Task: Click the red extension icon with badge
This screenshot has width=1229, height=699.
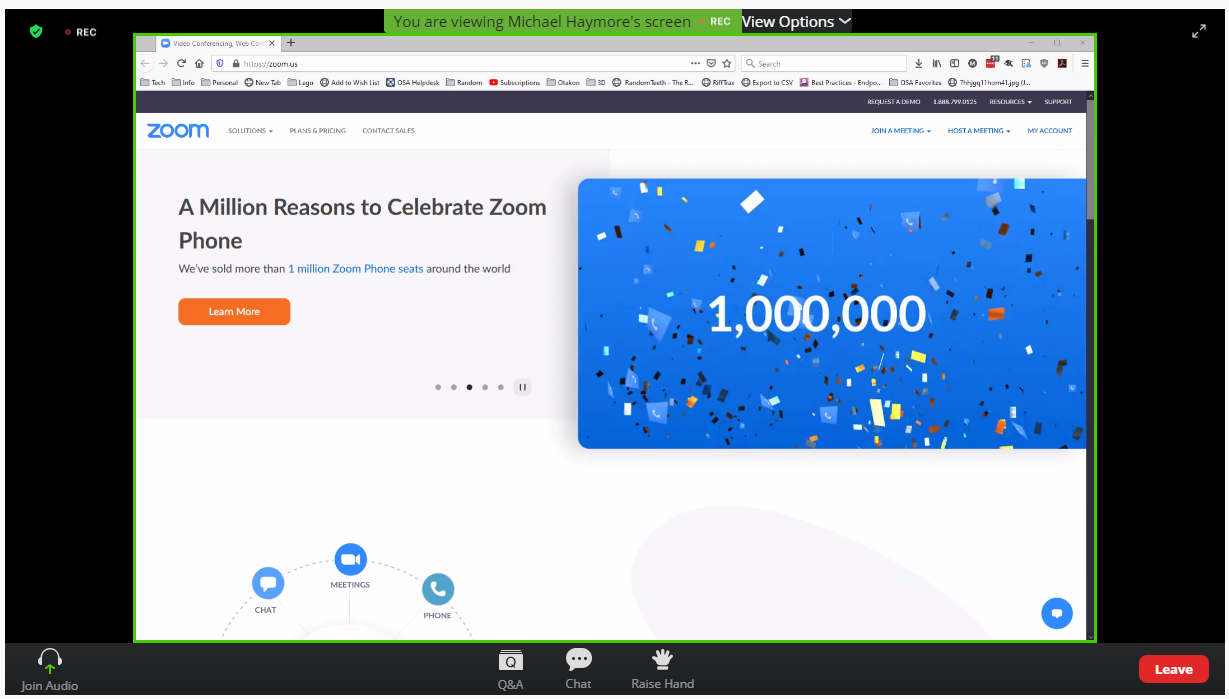Action: [991, 62]
